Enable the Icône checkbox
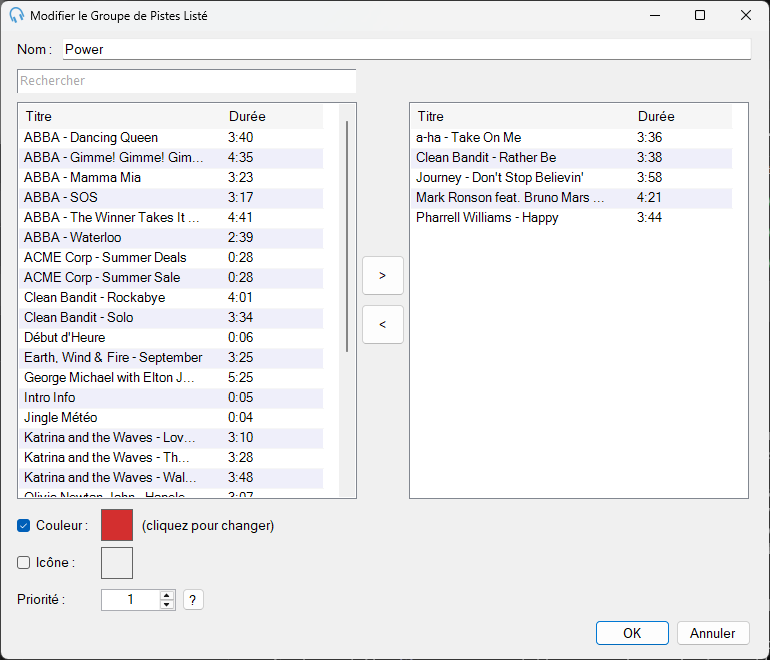770x660 pixels. pos(24,562)
